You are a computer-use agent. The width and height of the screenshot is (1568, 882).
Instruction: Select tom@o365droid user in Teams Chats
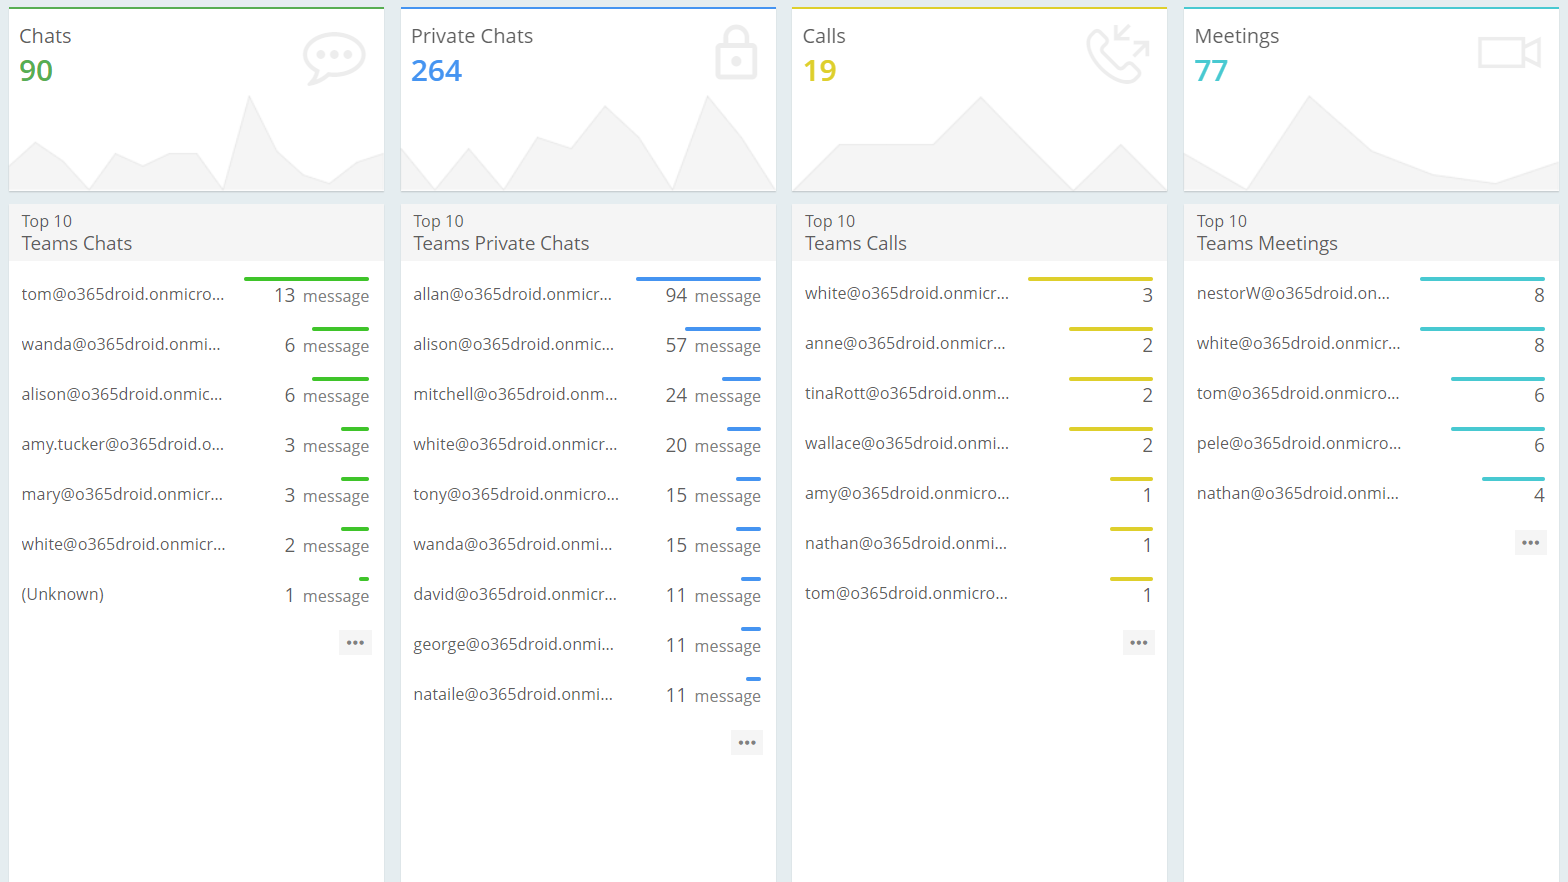[123, 294]
